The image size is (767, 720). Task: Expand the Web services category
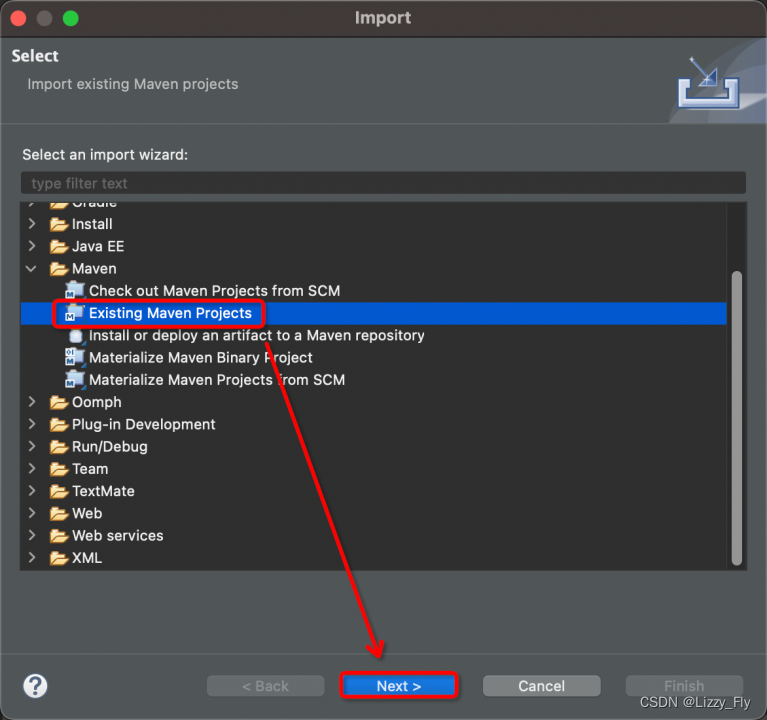tap(32, 535)
